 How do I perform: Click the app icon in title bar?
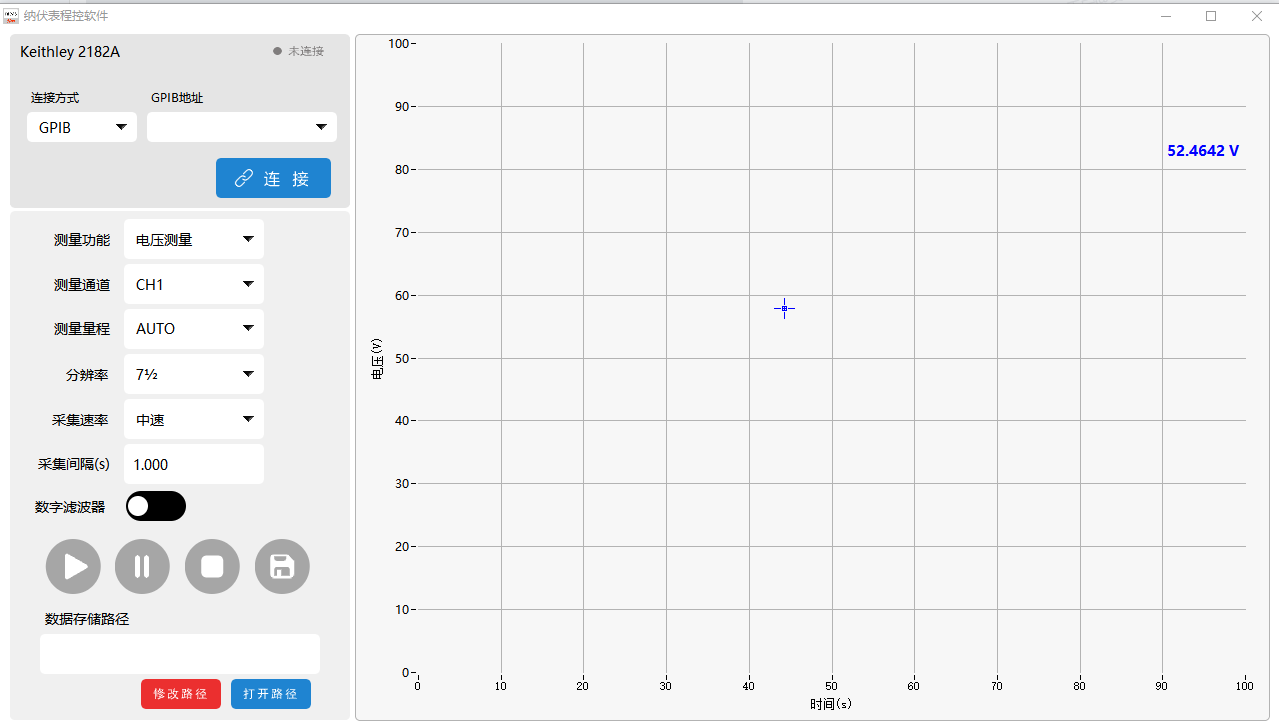pyautogui.click(x=11, y=16)
